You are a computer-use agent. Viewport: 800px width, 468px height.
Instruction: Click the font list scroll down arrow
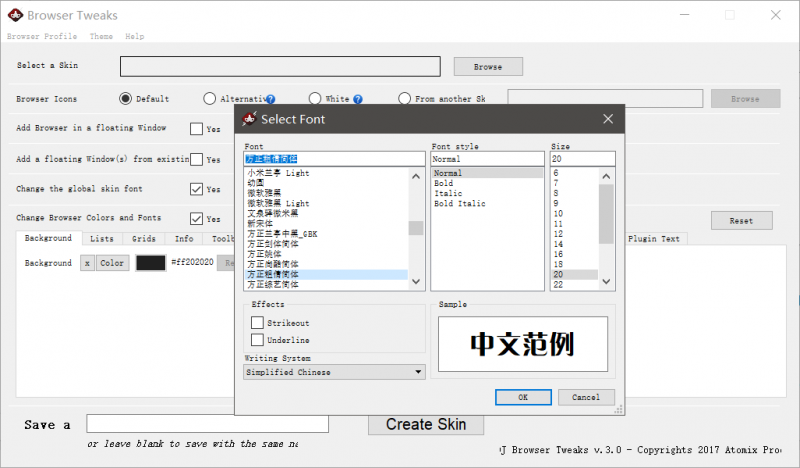pos(416,281)
